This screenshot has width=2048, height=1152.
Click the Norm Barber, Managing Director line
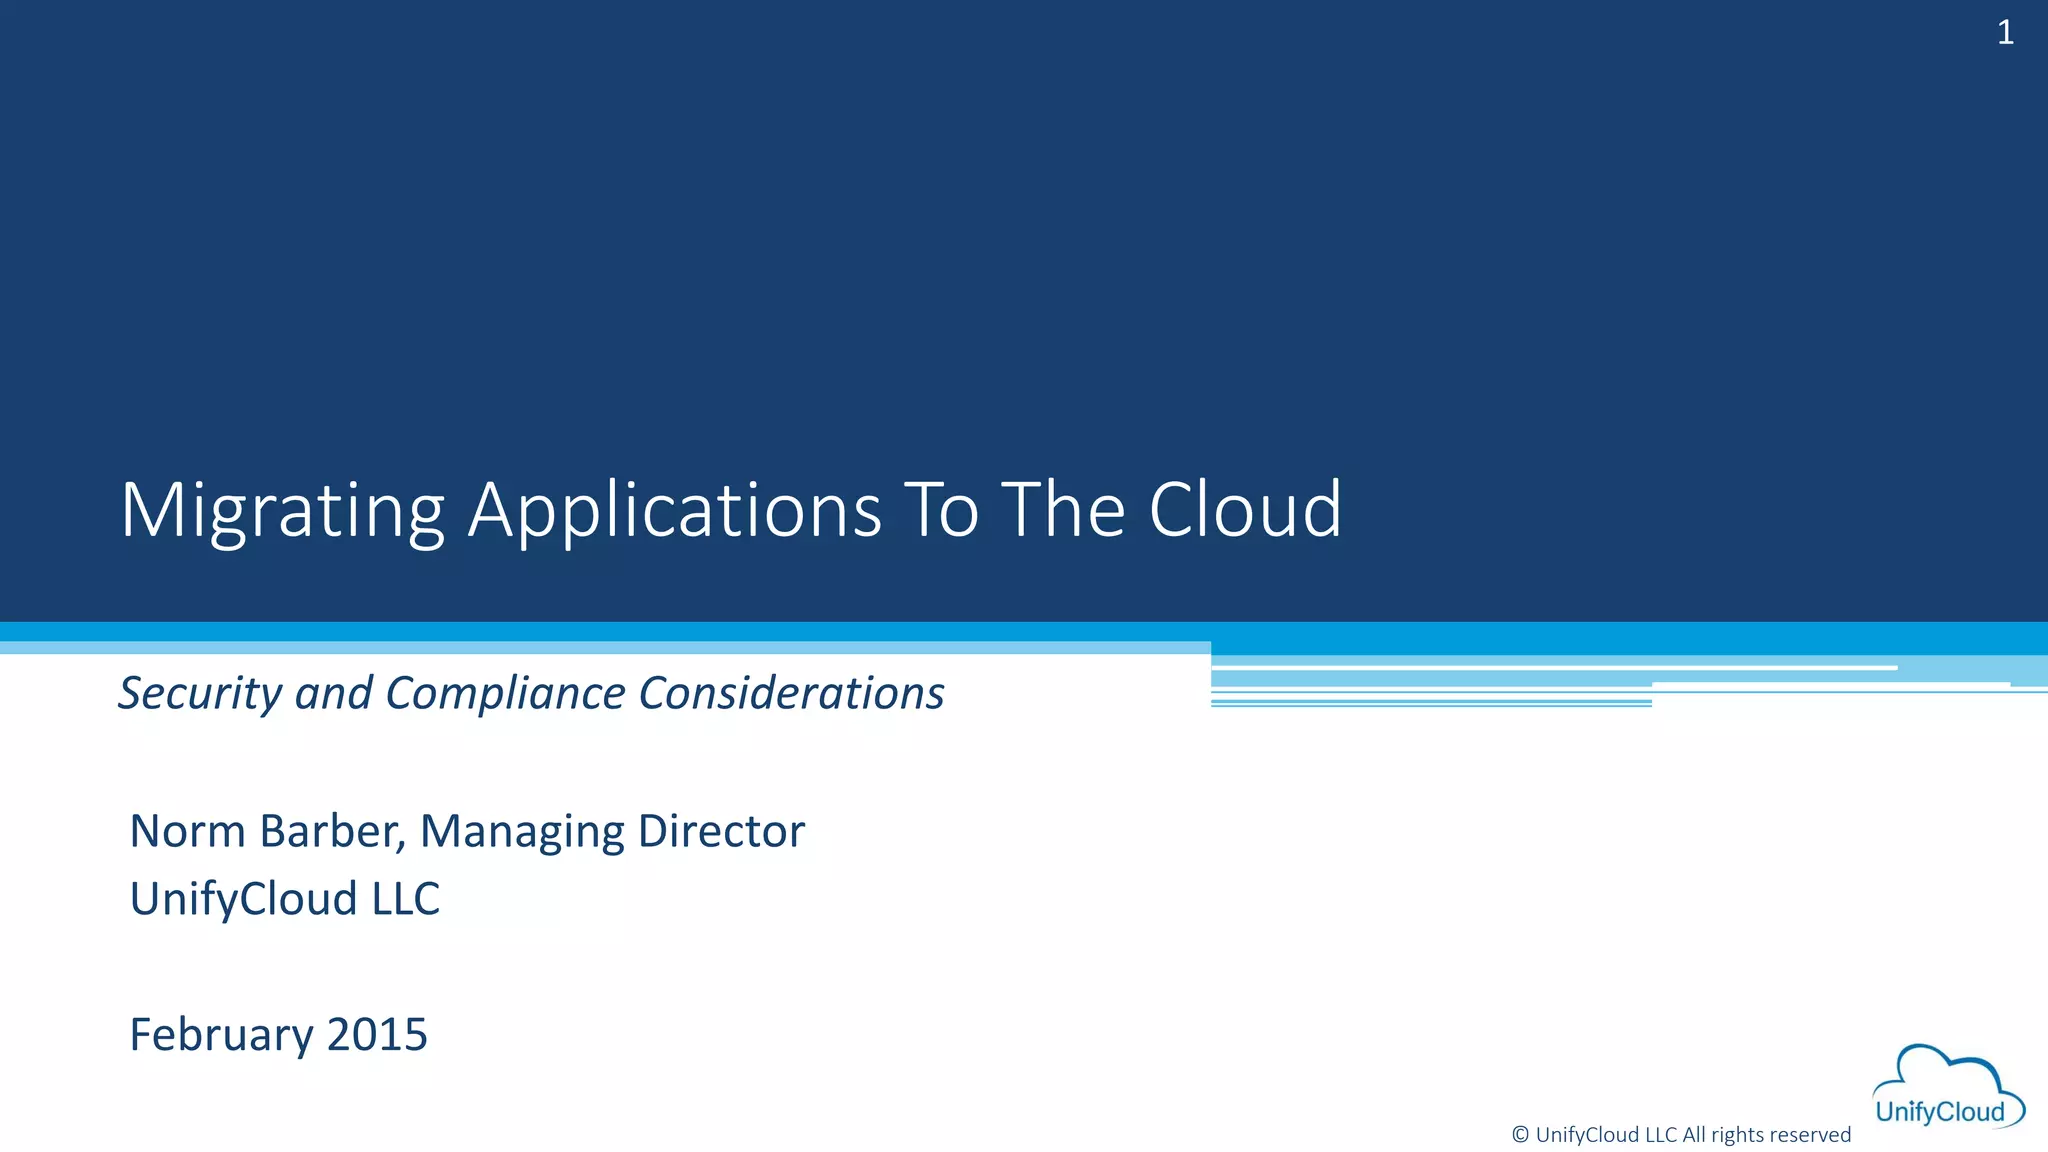pyautogui.click(x=467, y=831)
